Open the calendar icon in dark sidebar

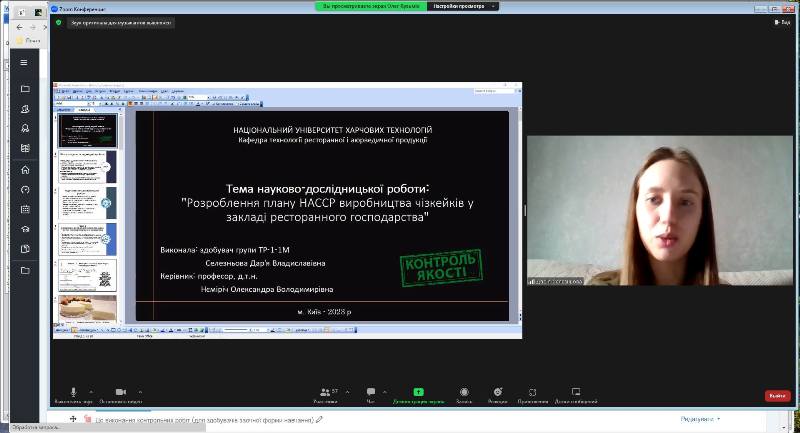[x=25, y=209]
